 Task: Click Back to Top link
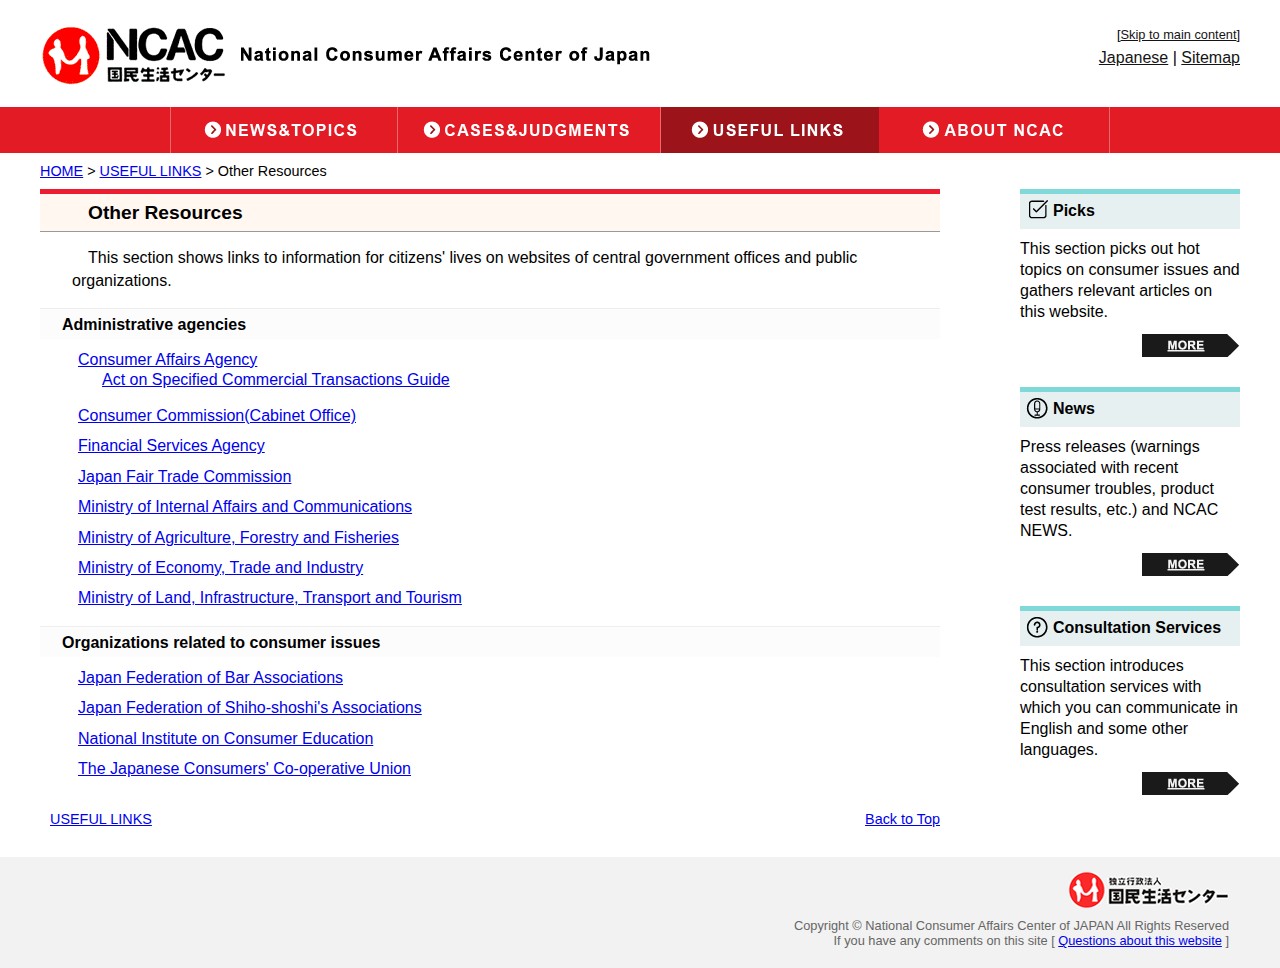tap(902, 819)
